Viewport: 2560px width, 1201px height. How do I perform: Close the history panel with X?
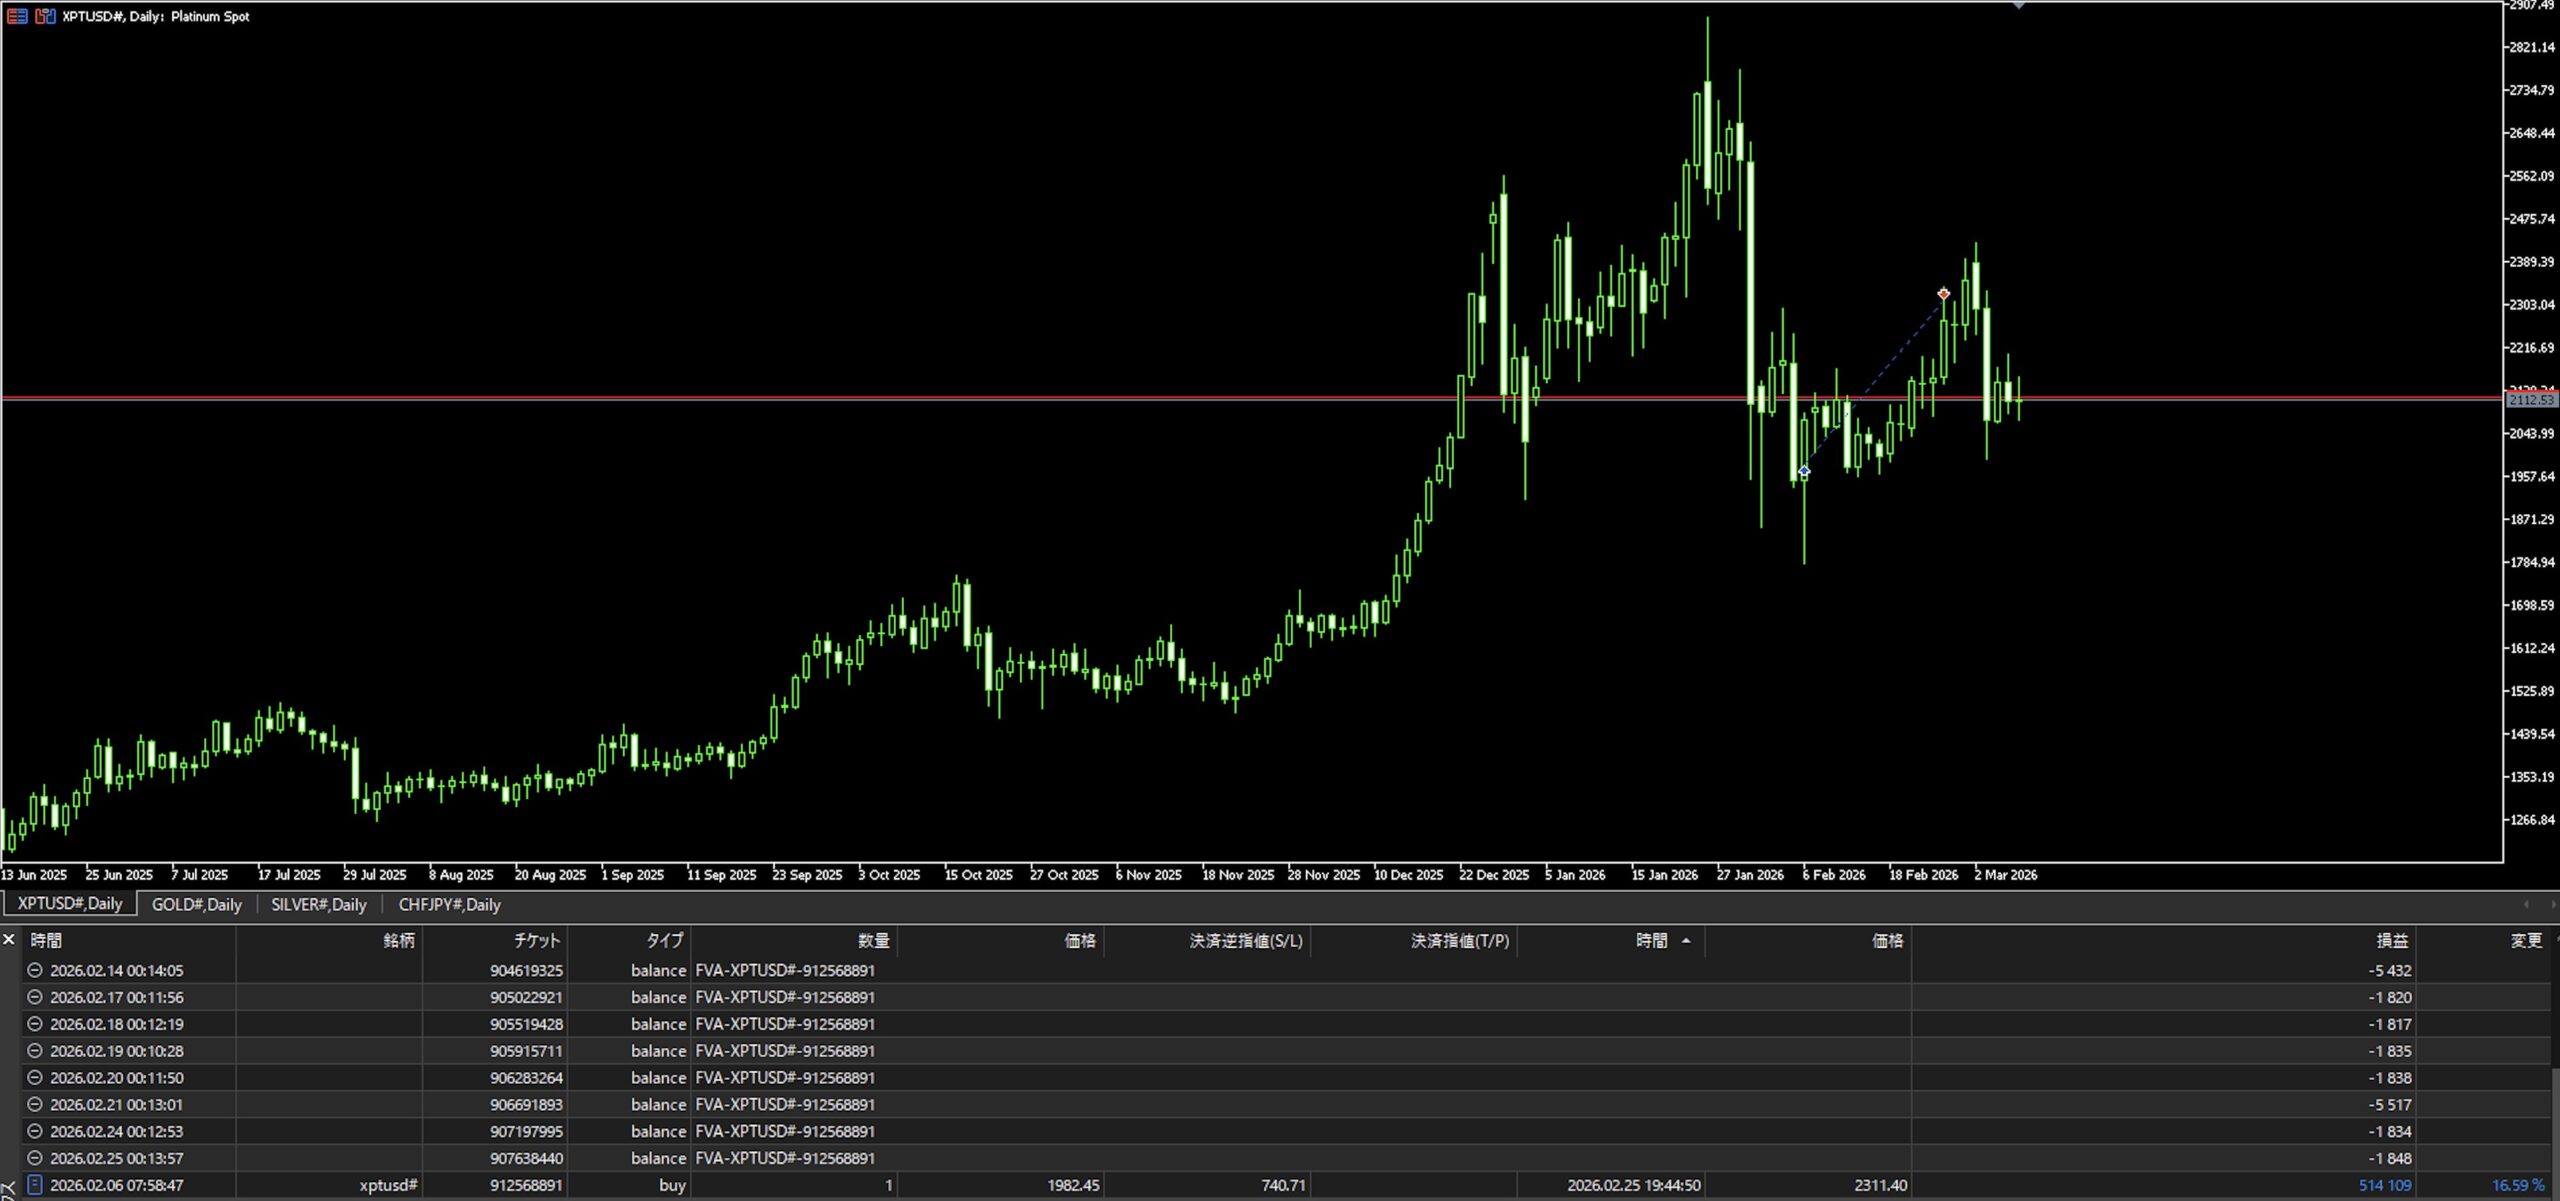pos(9,939)
